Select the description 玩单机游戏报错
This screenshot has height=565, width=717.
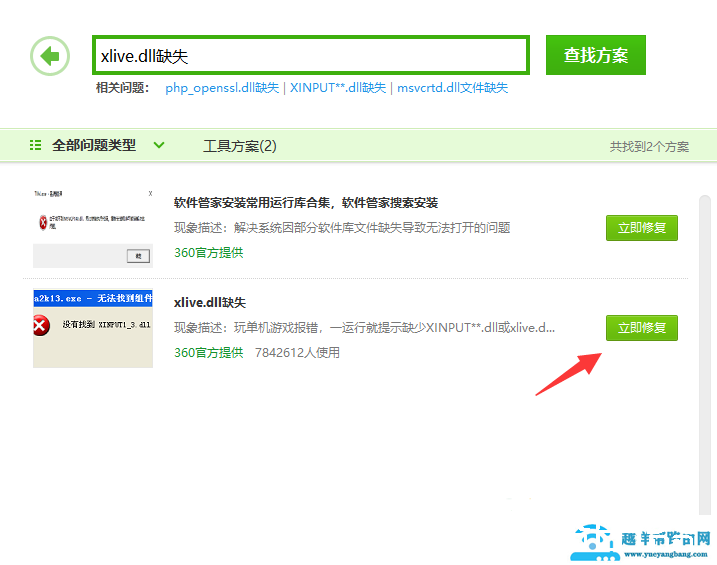pyautogui.click(x=364, y=328)
